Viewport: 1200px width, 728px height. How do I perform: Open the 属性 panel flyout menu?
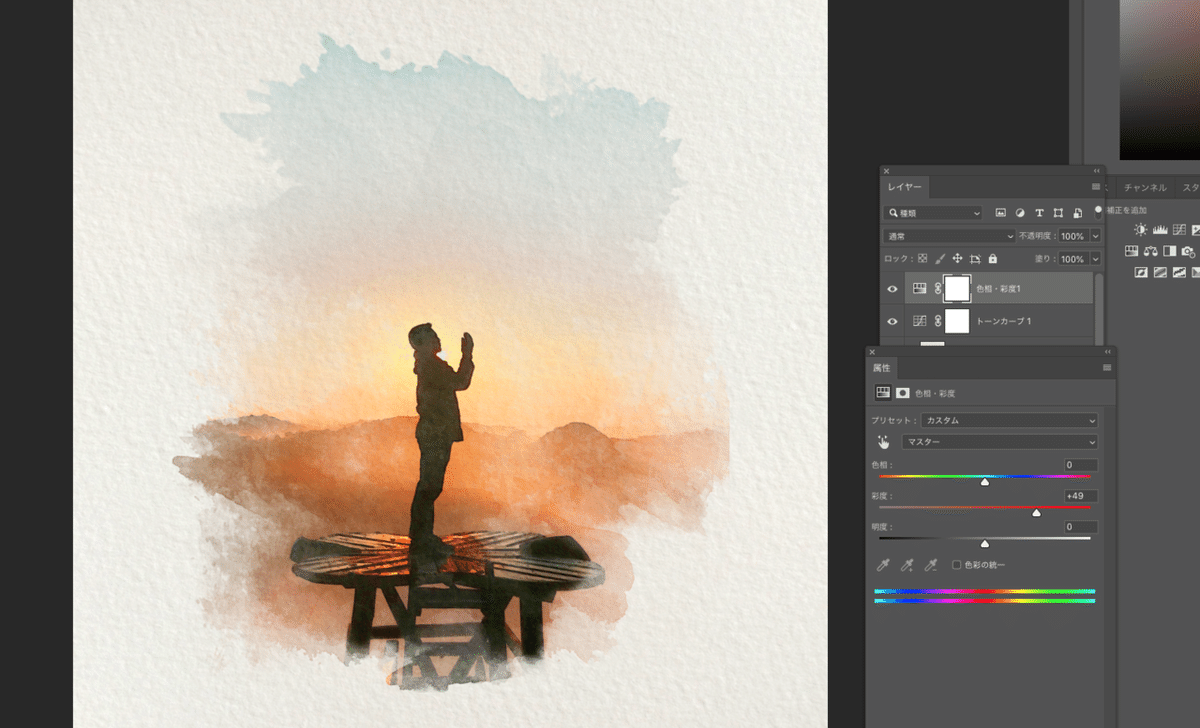click(1107, 368)
